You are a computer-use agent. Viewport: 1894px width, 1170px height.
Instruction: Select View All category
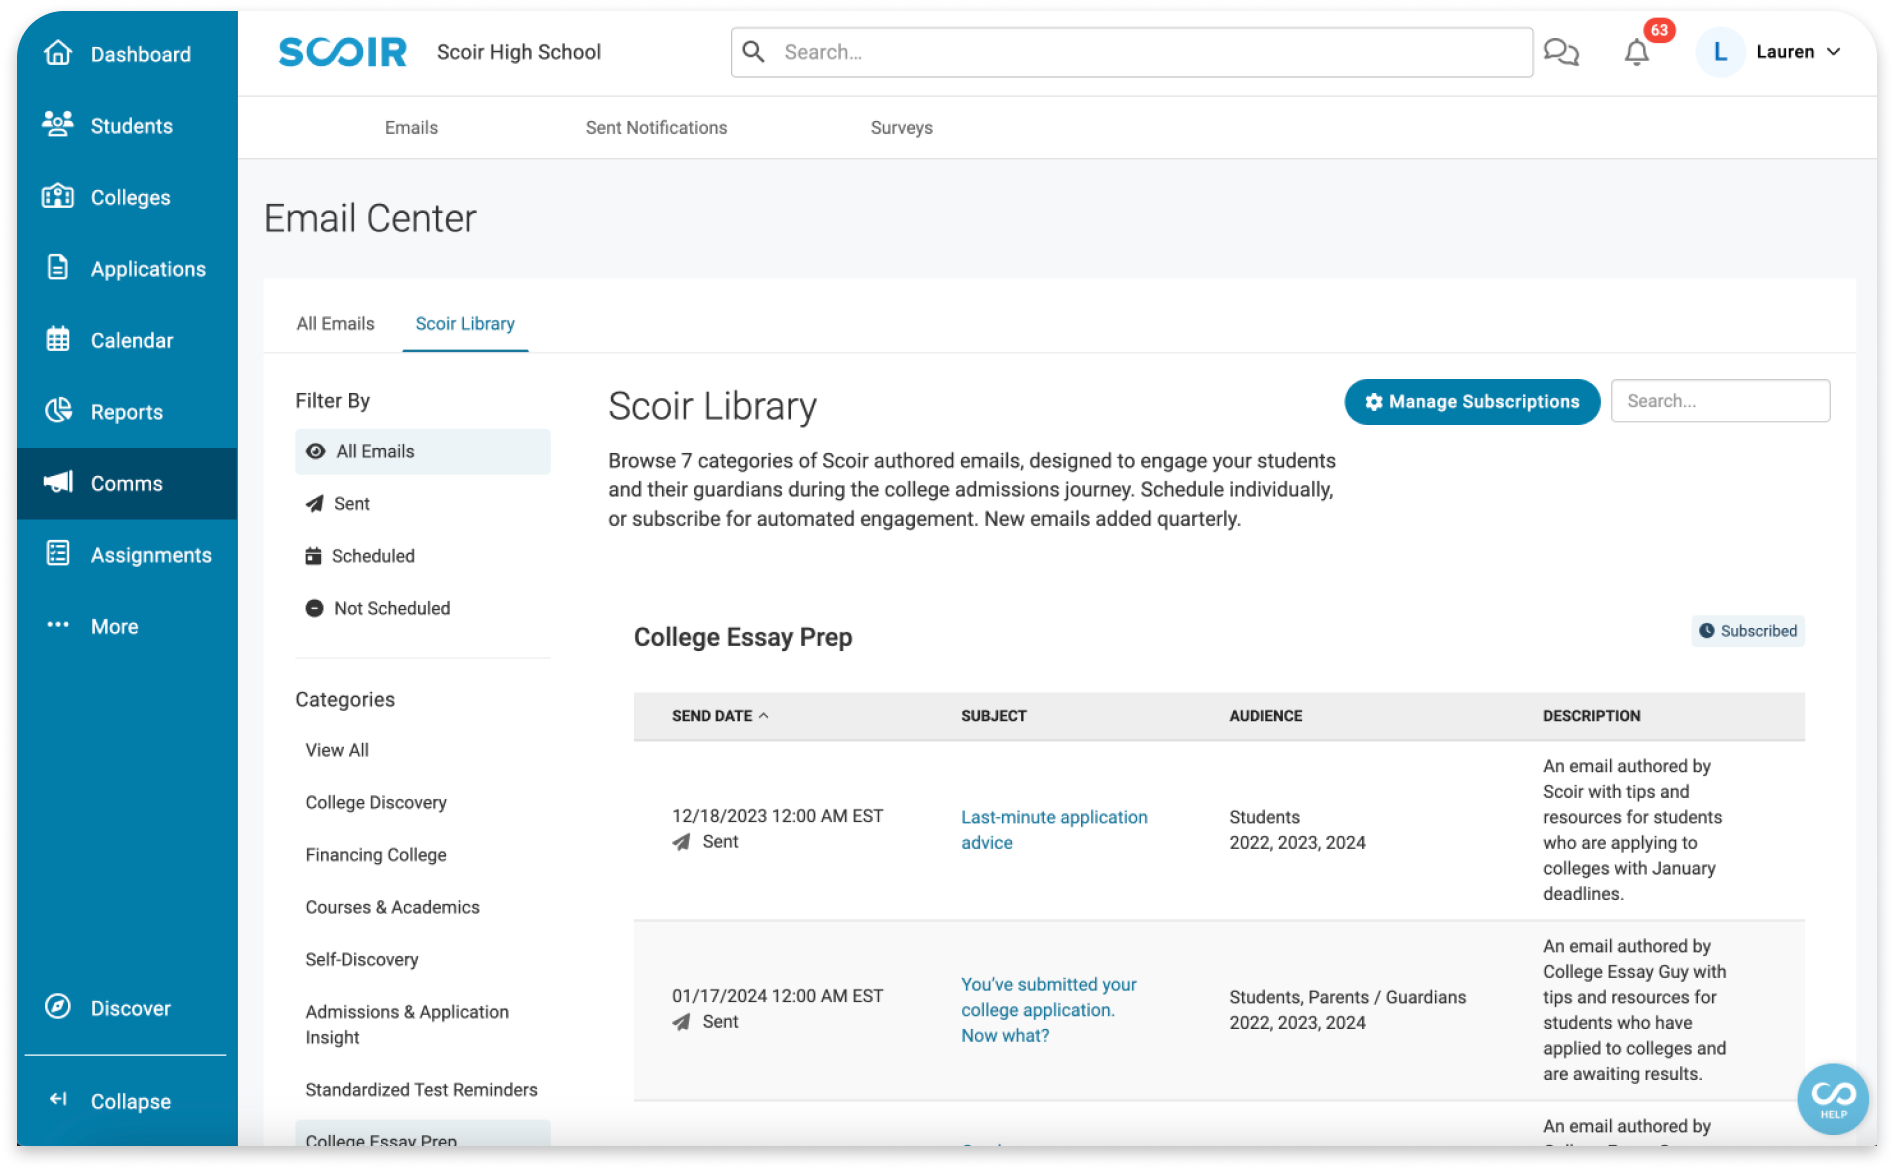337,750
